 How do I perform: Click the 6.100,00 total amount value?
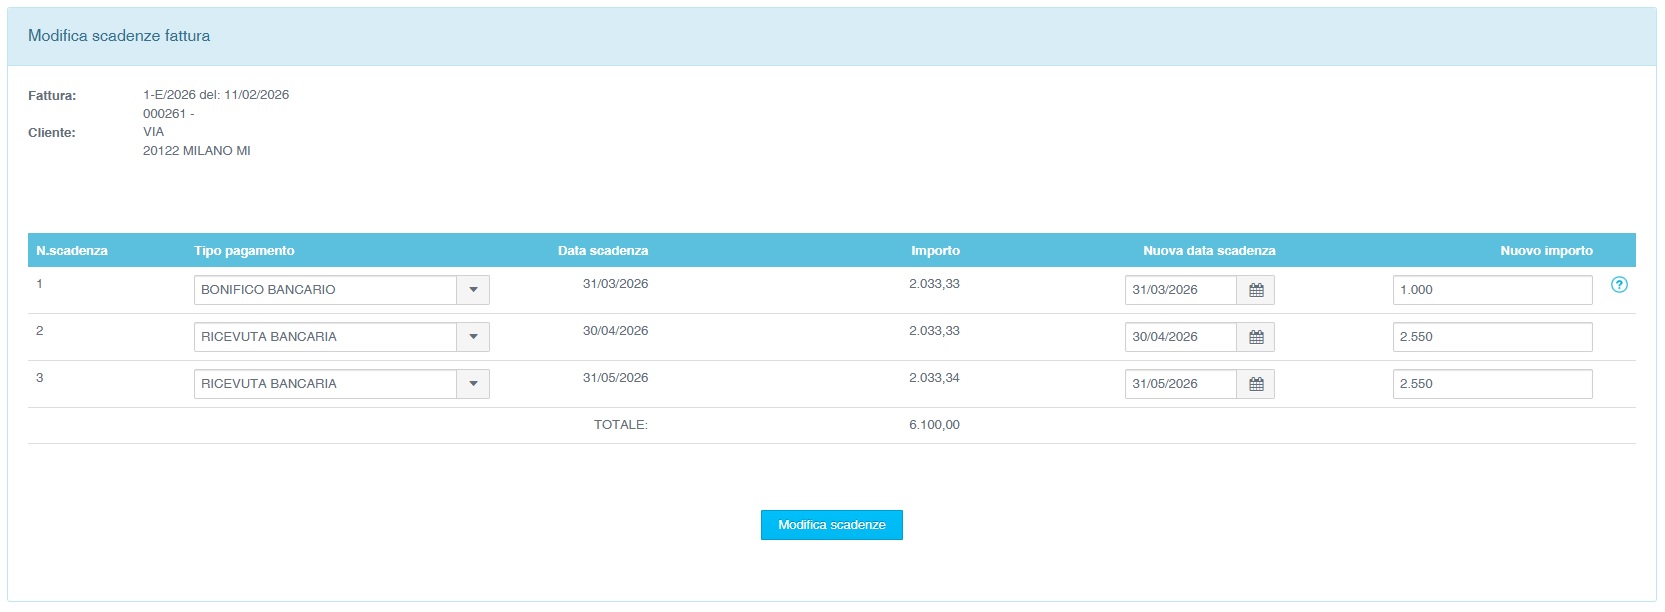(934, 425)
